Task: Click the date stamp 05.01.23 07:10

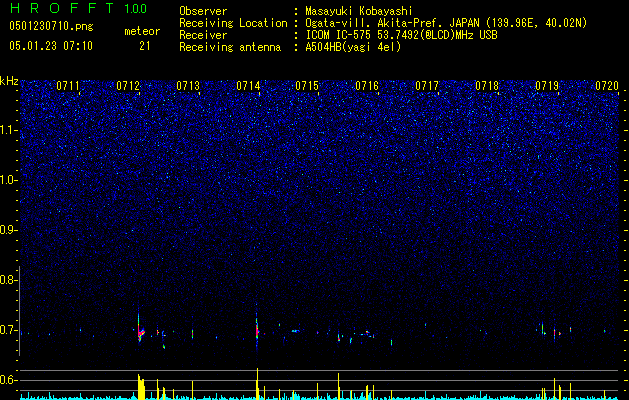Action: click(x=51, y=46)
